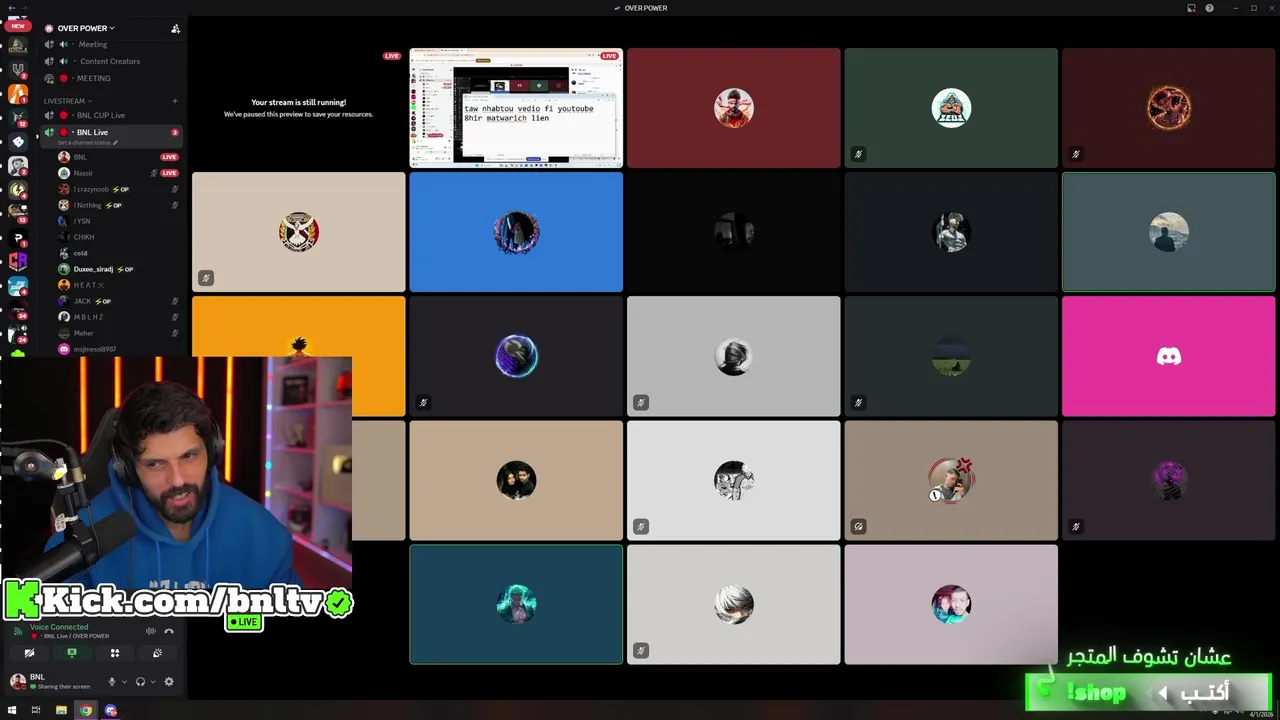Open the live stream preview with Notepad text
Screen dimensions: 1280x720
(516, 108)
